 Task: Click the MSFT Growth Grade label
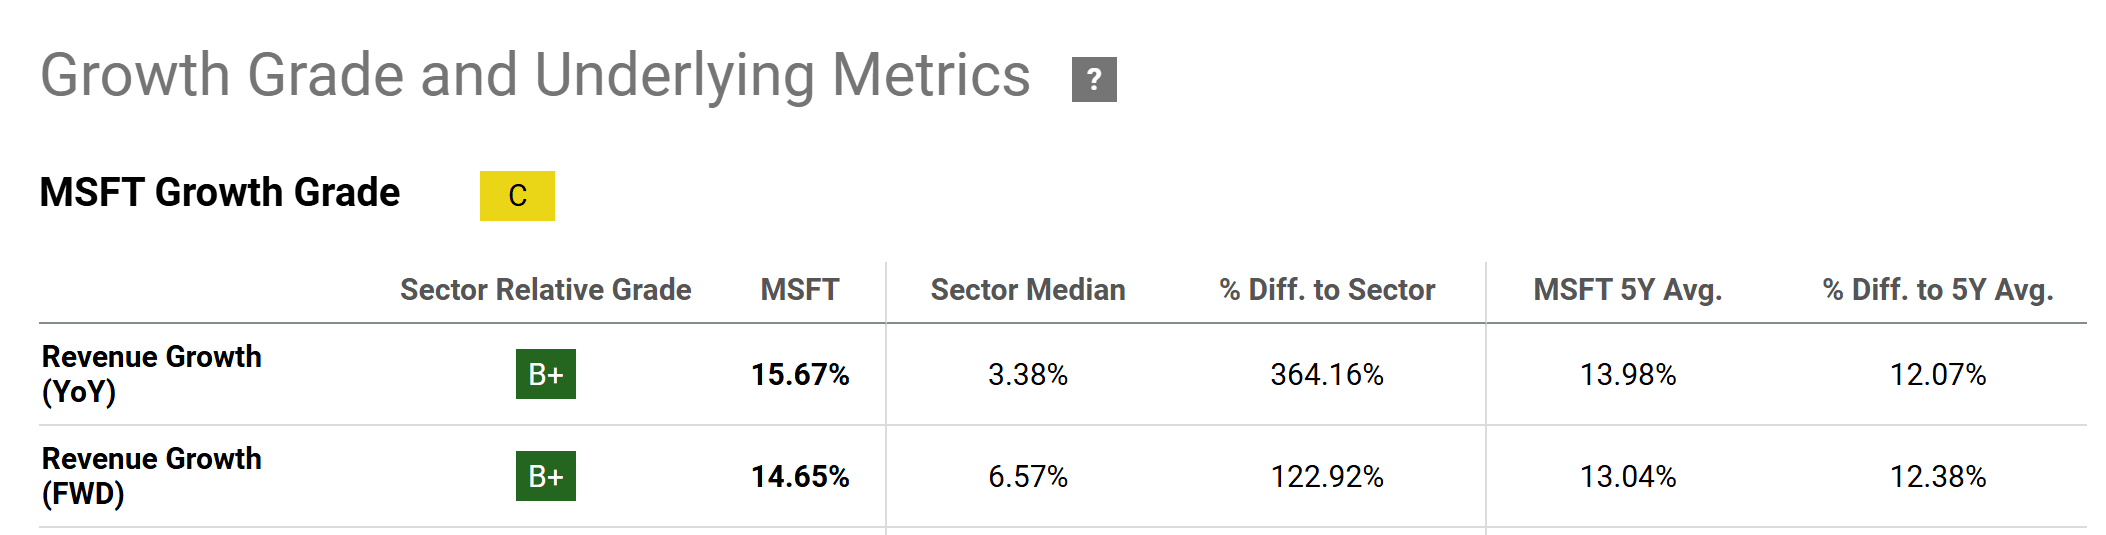[220, 192]
